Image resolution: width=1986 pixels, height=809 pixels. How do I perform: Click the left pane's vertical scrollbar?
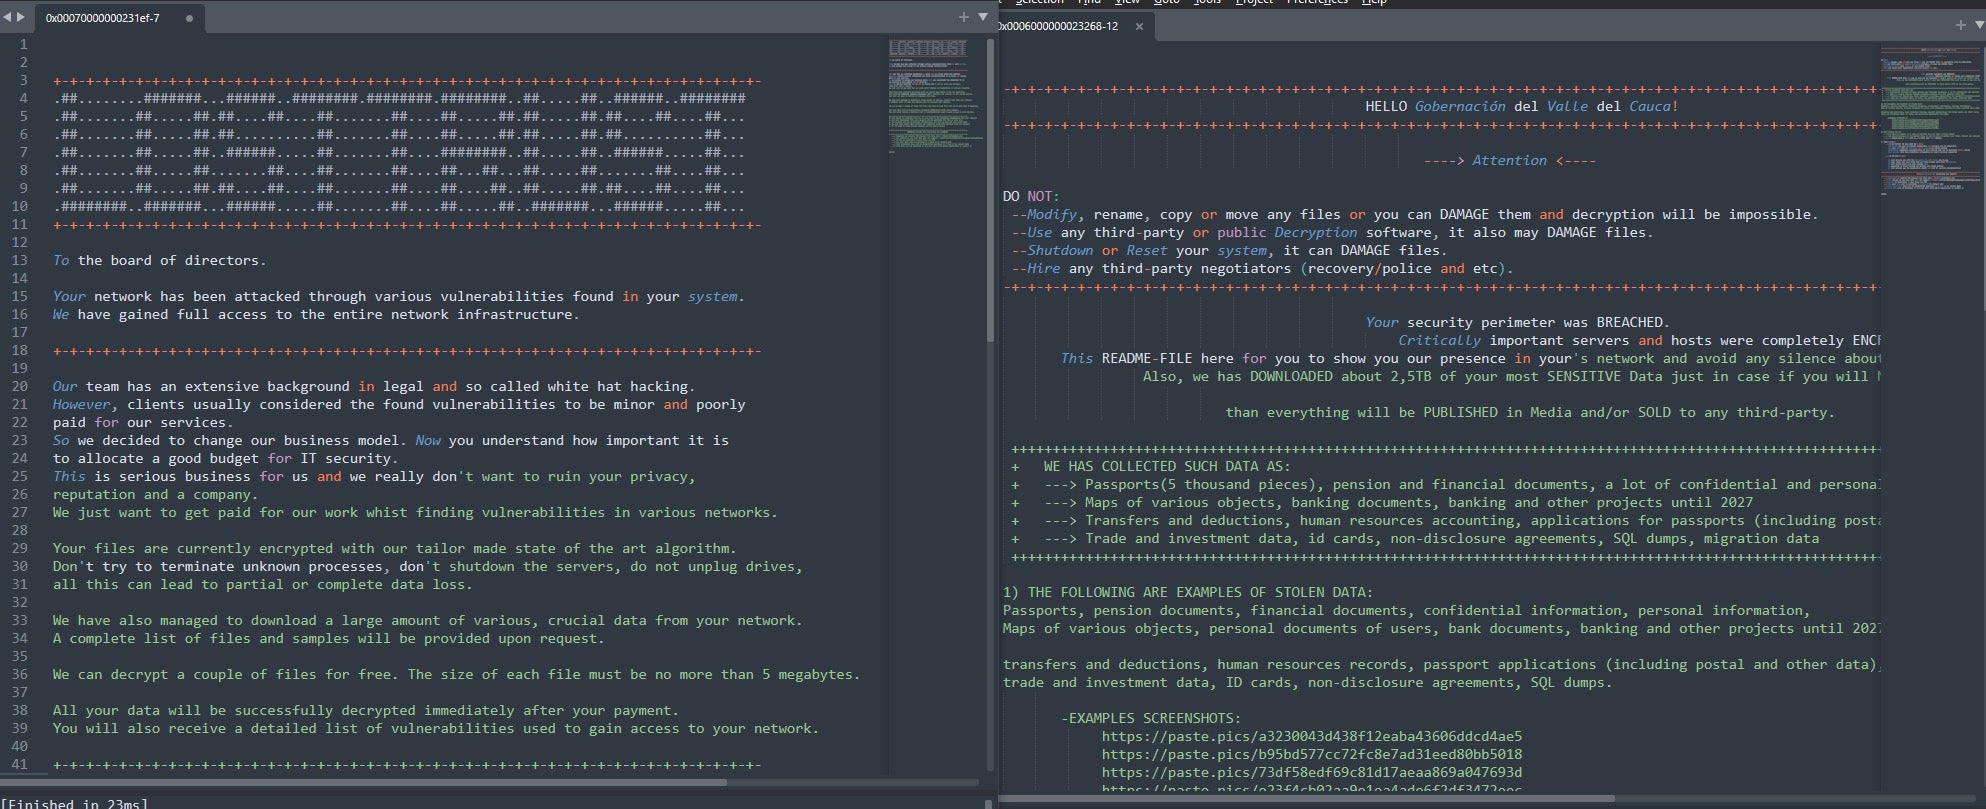(991, 200)
